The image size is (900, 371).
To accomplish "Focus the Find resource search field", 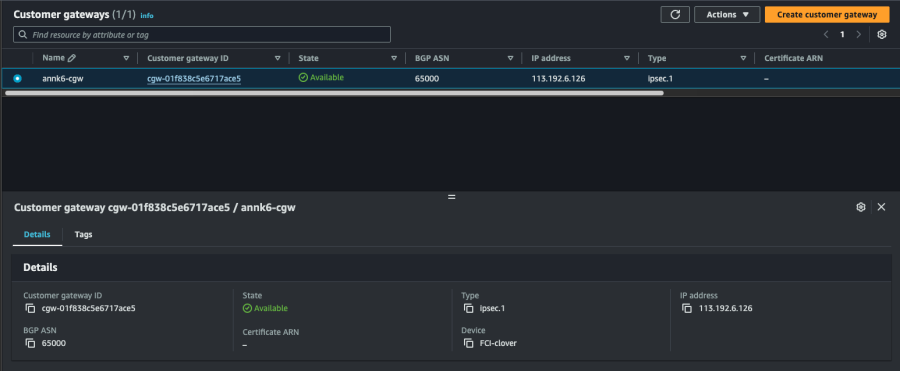I will [202, 34].
